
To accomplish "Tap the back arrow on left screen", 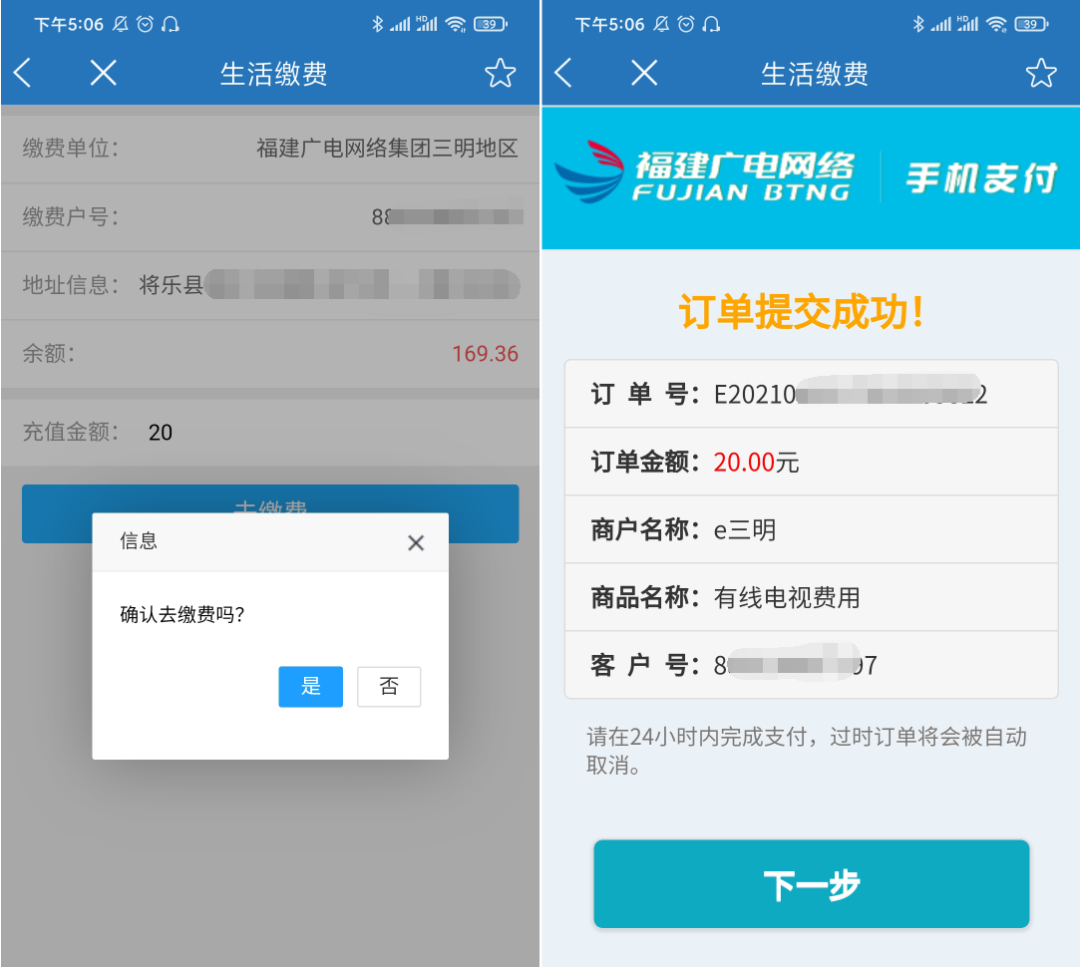I will tap(23, 72).
